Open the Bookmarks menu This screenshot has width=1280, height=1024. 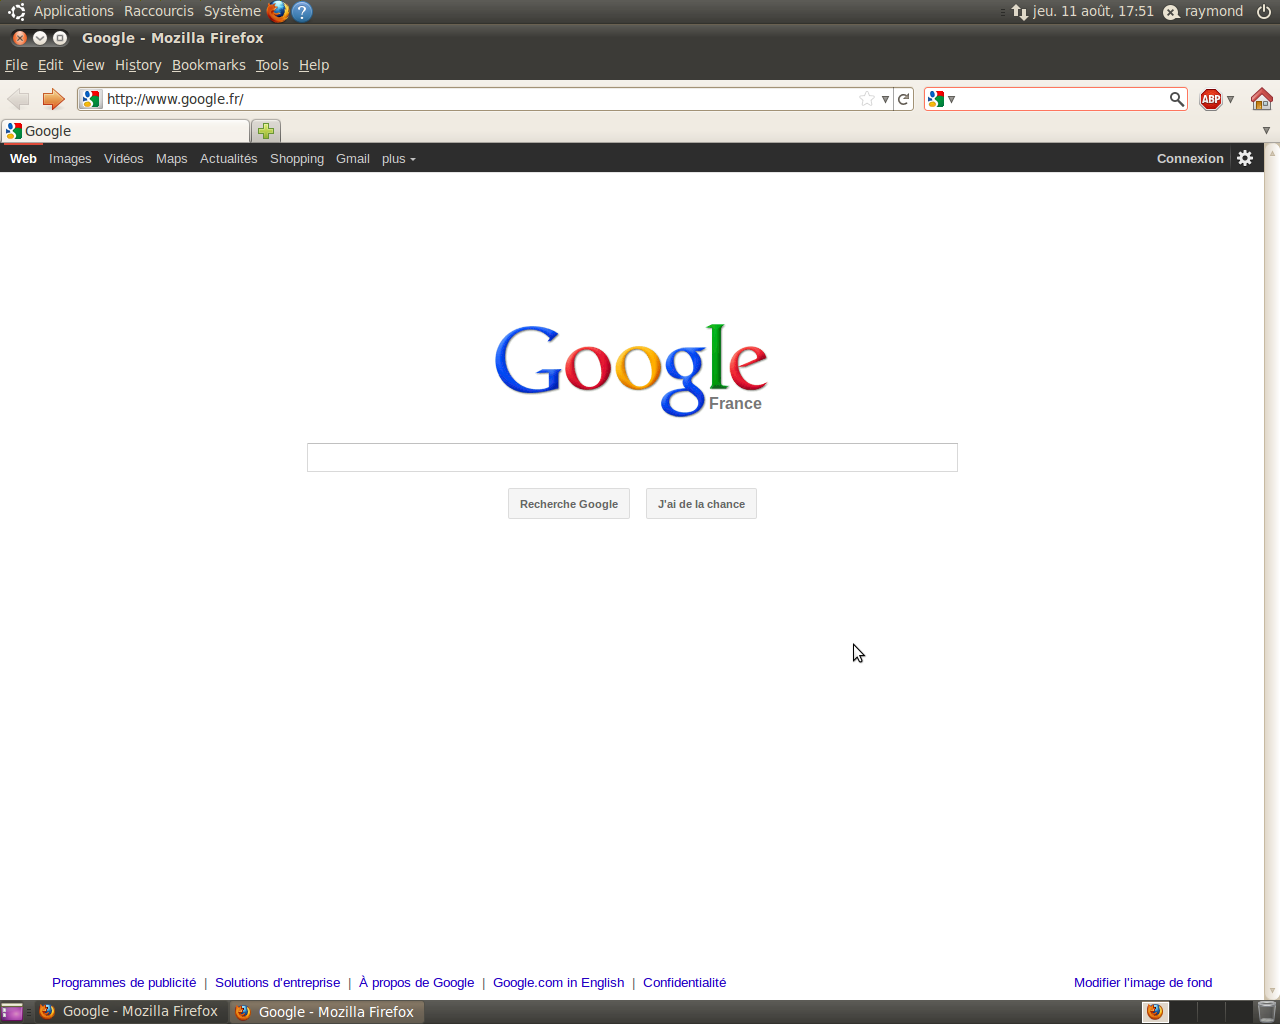tap(209, 65)
